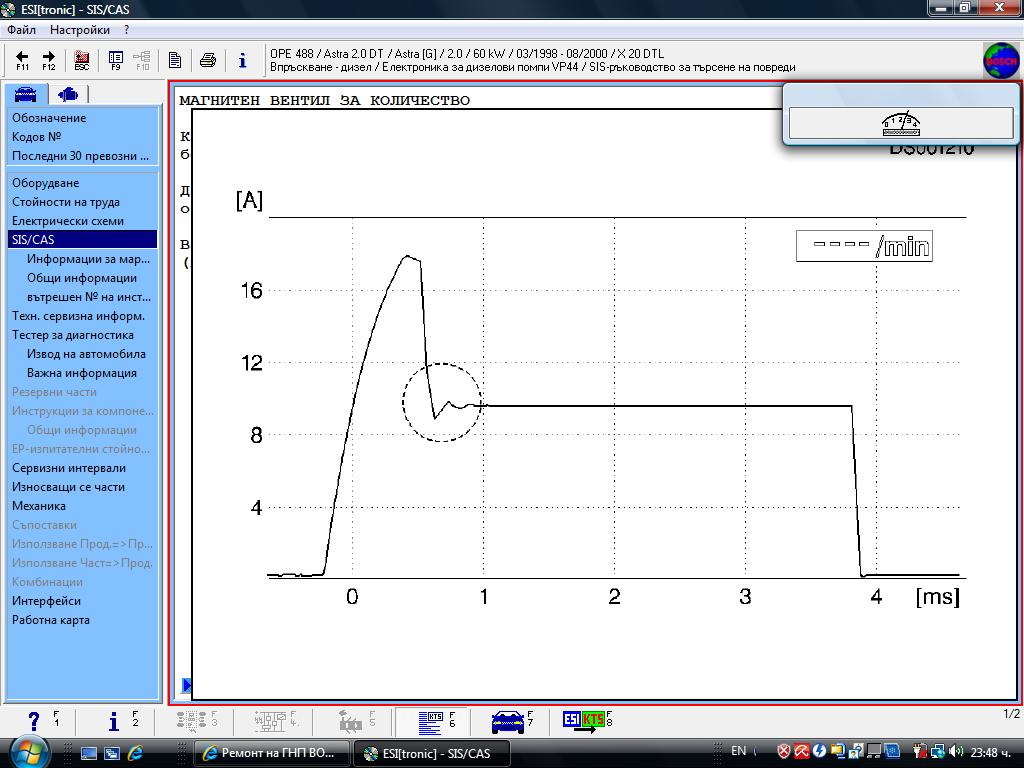The image size is (1024, 768).
Task: Switch to the engine tab in the sidebar
Action: click(68, 94)
